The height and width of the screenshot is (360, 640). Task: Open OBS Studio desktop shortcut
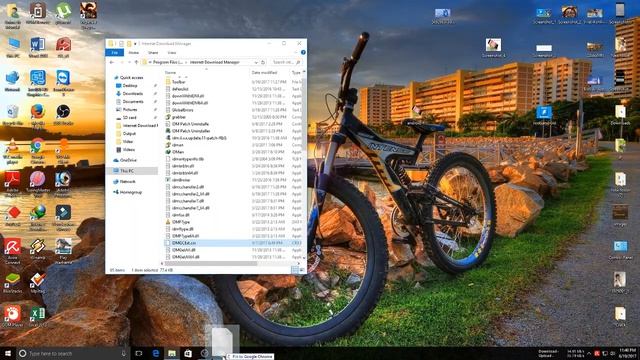coord(63,115)
